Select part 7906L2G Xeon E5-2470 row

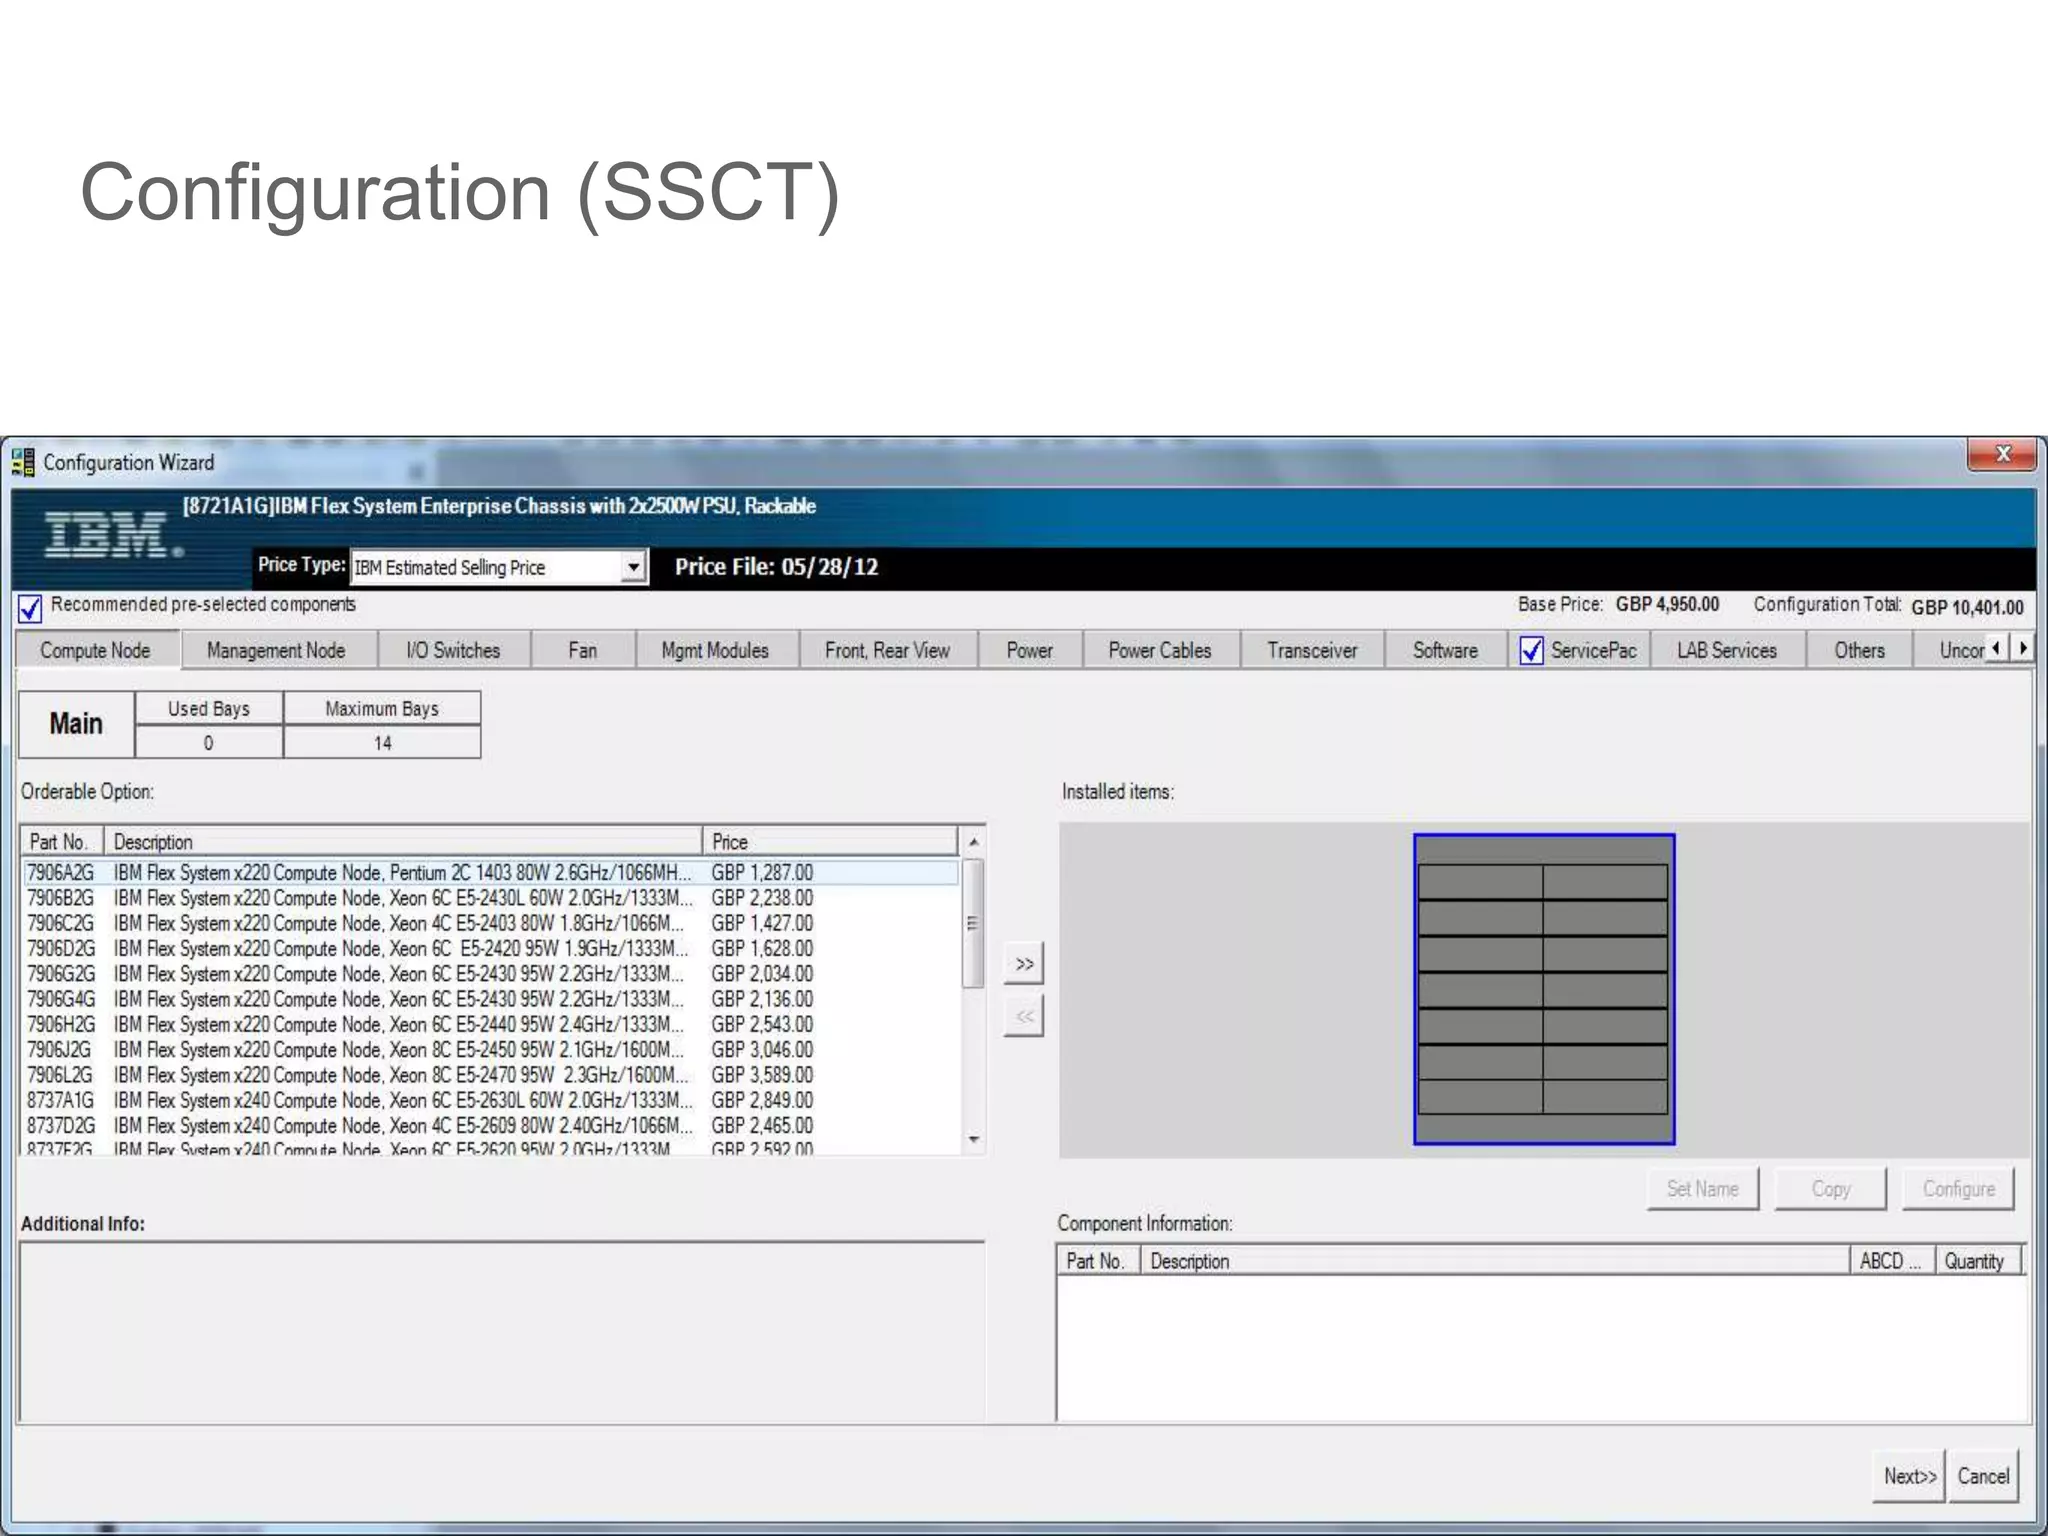490,1075
